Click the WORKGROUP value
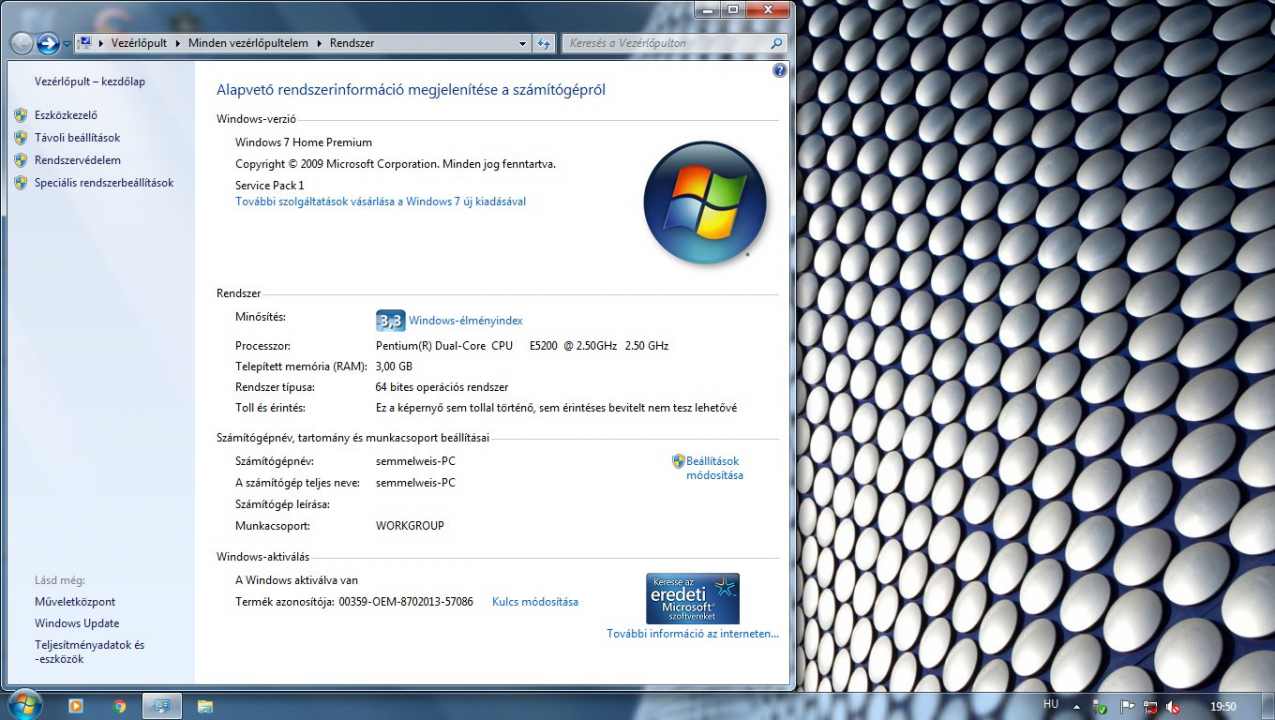This screenshot has height=720, width=1275. (410, 526)
